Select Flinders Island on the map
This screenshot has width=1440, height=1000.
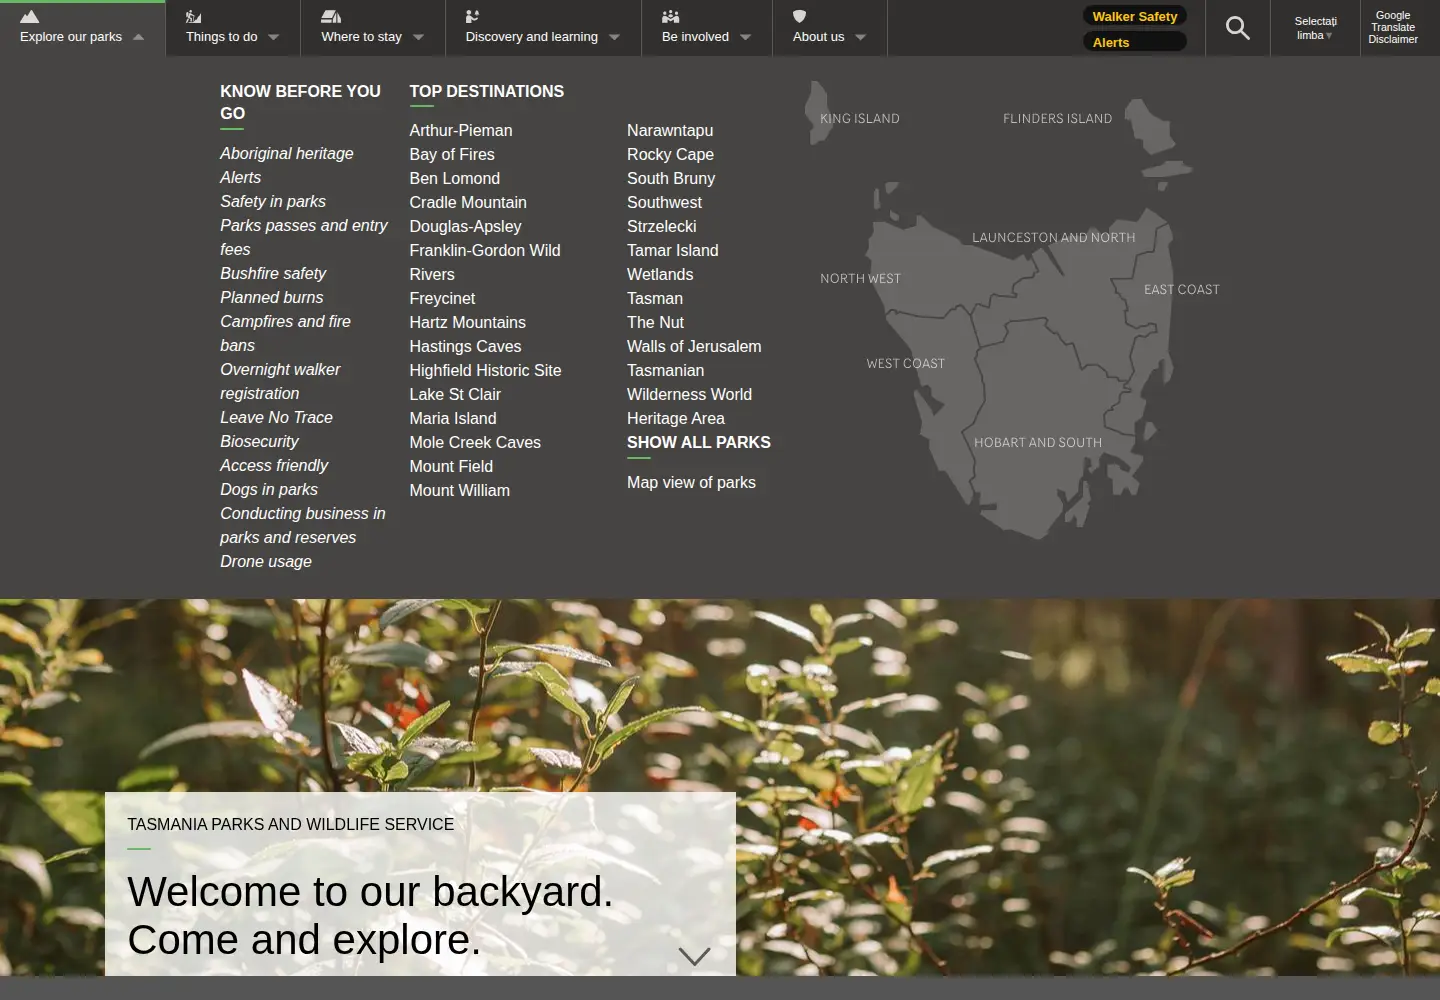(x=1057, y=118)
